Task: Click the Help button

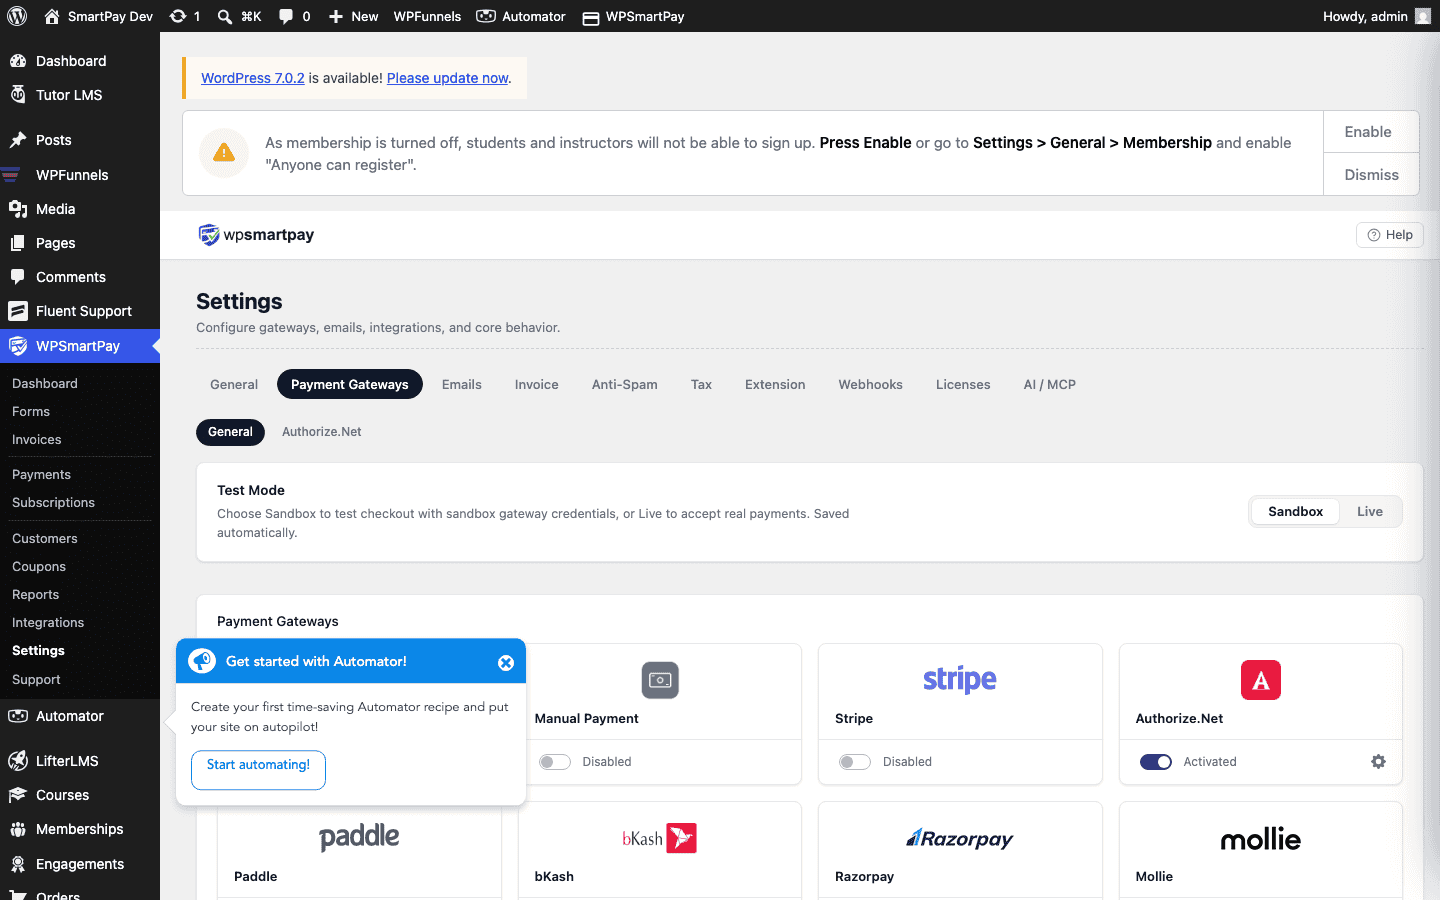Action: 1390,235
